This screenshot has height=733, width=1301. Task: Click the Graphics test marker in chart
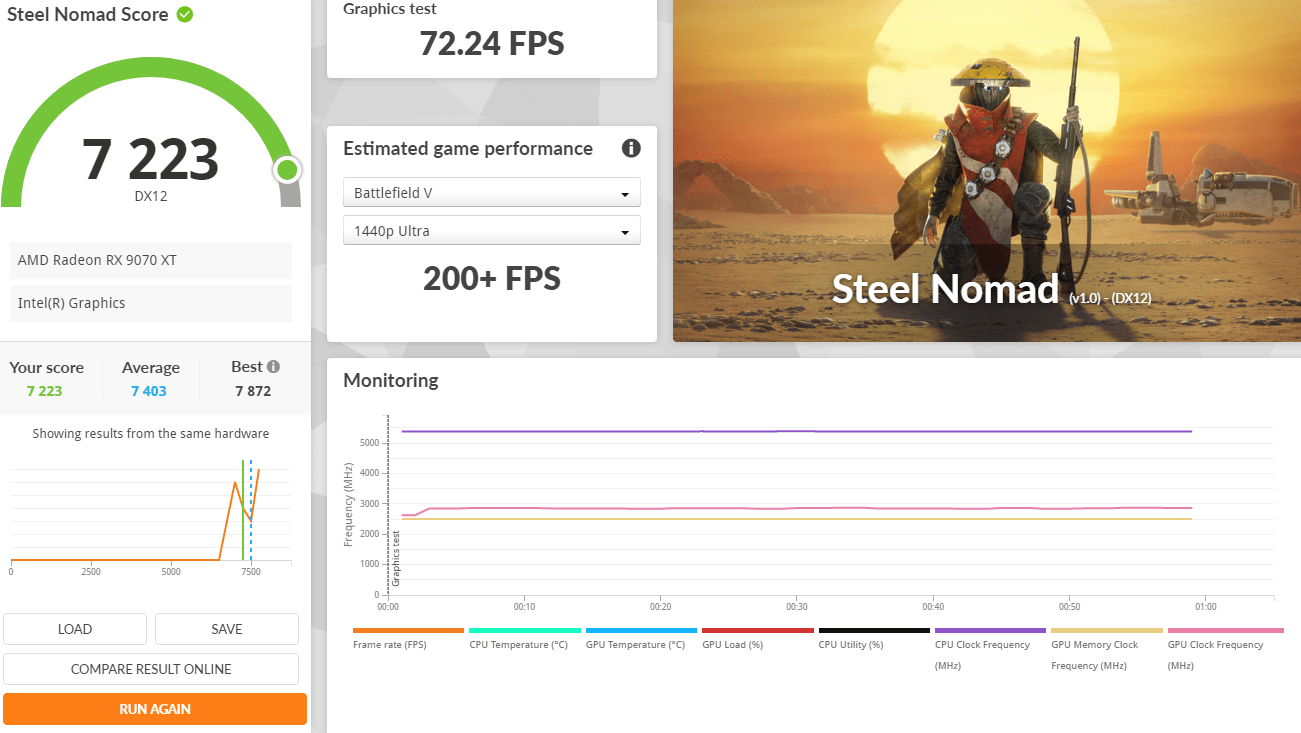coord(396,558)
